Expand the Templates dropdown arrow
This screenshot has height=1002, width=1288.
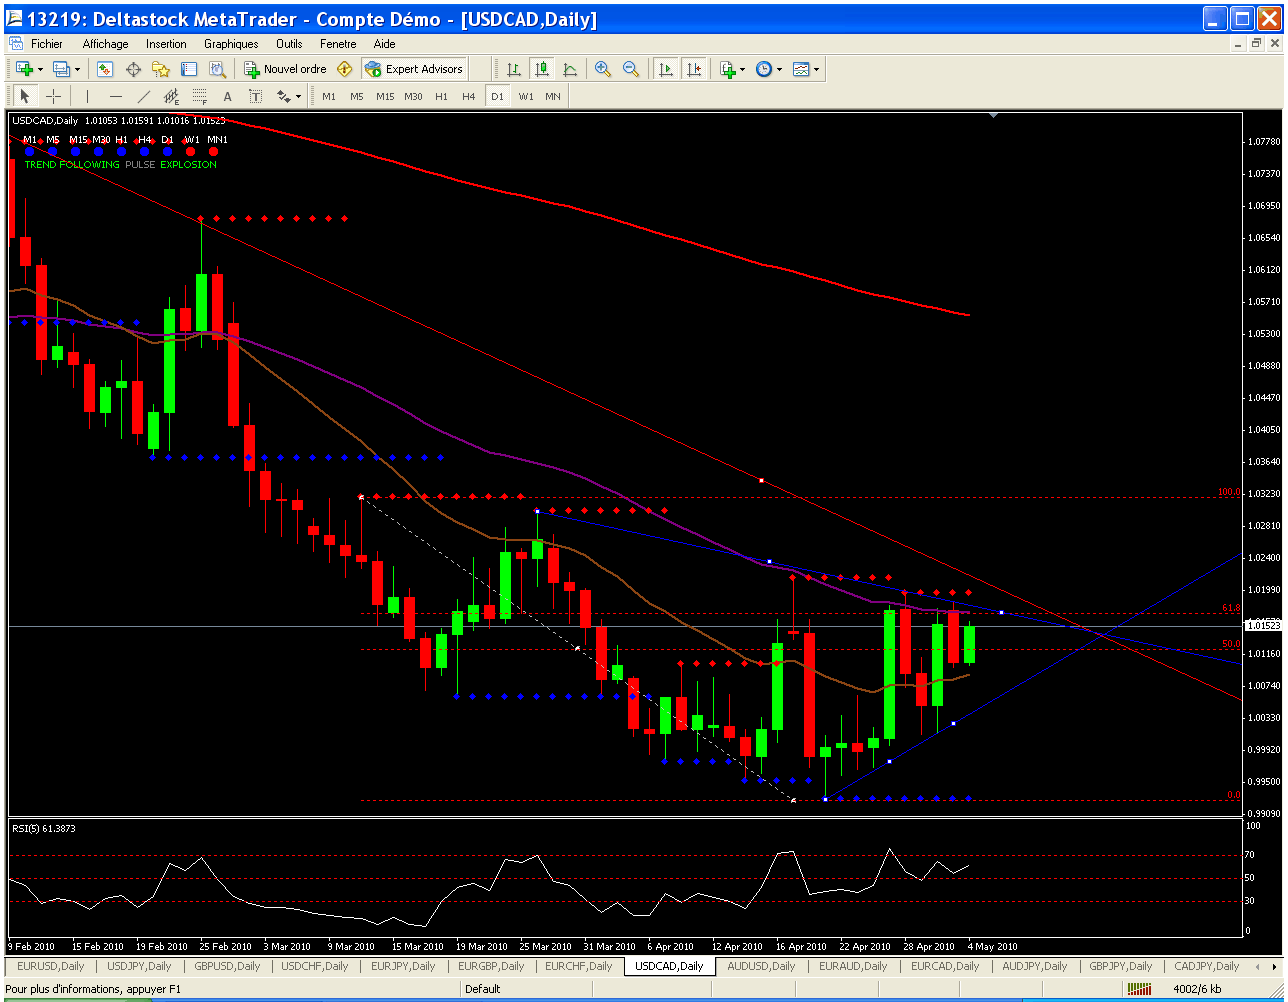[x=817, y=69]
